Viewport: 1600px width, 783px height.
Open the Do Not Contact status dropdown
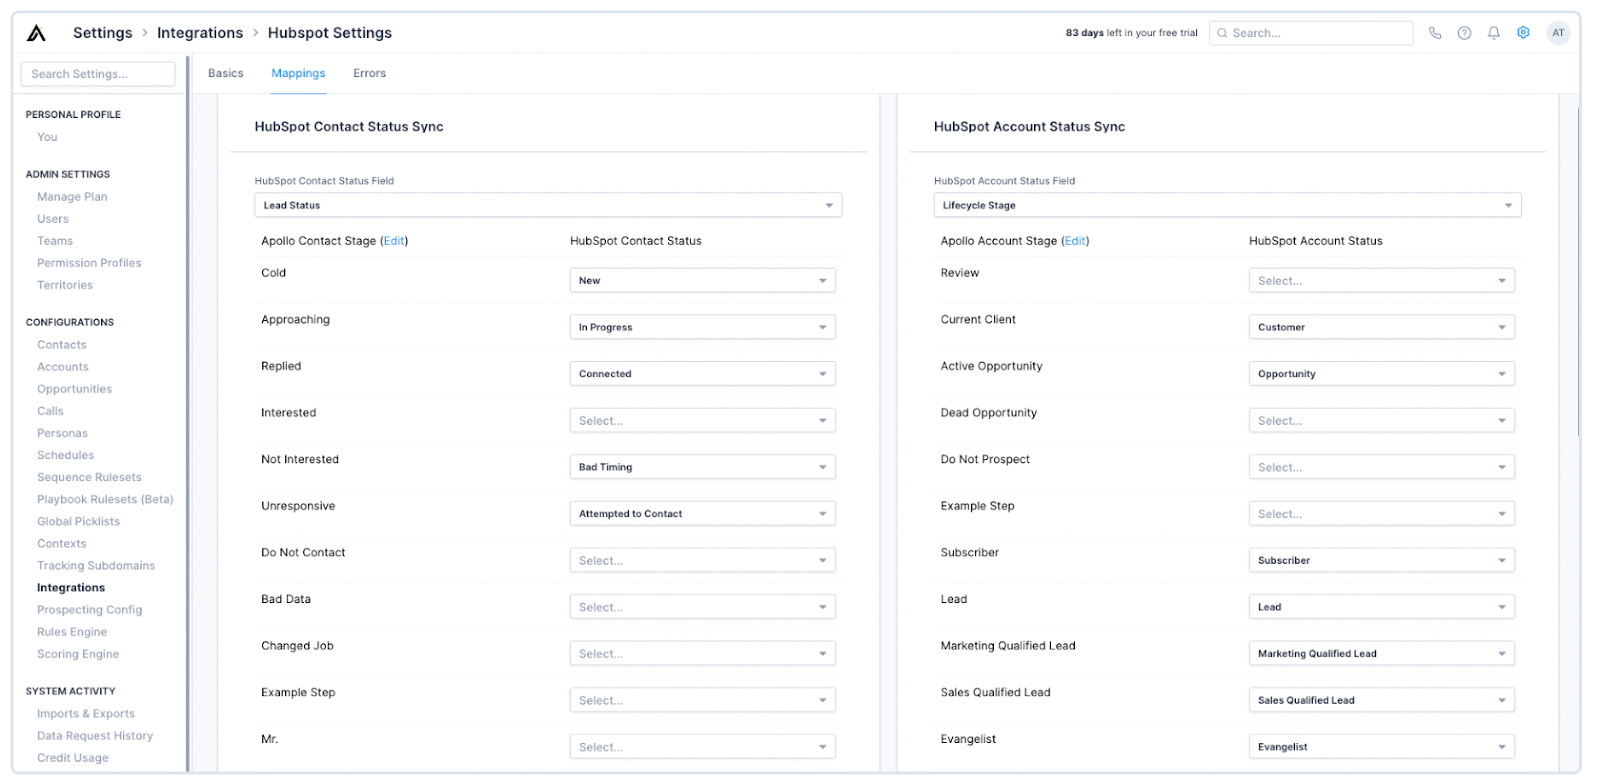click(x=702, y=560)
